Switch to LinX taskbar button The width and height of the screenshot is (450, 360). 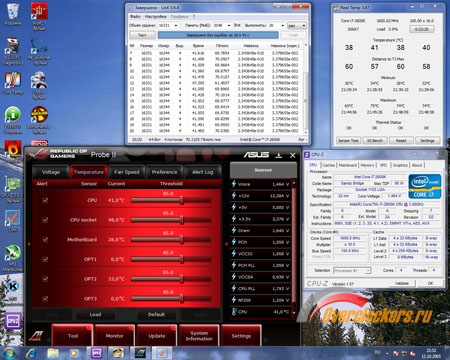point(162,353)
